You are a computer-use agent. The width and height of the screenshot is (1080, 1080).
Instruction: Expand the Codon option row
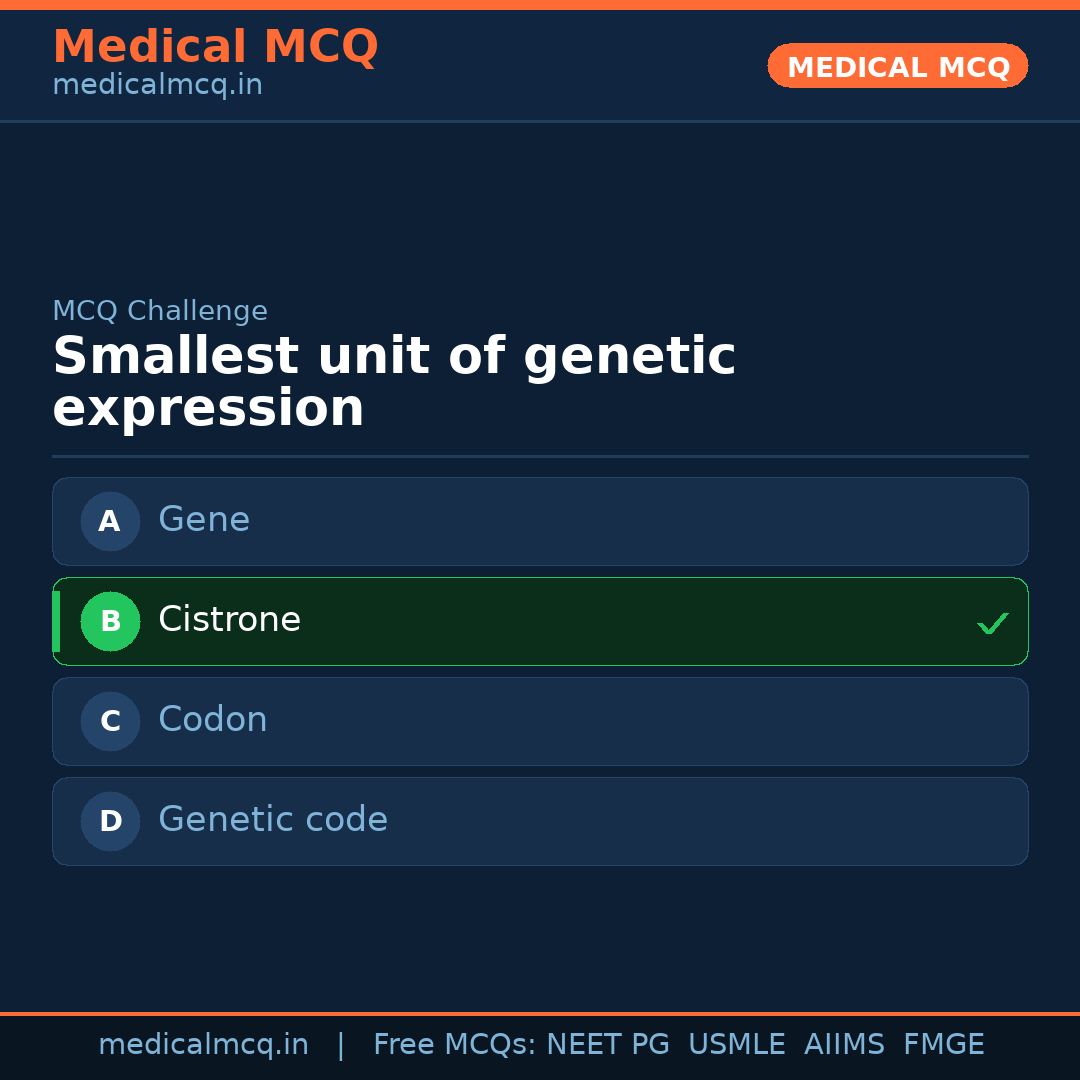[540, 721]
